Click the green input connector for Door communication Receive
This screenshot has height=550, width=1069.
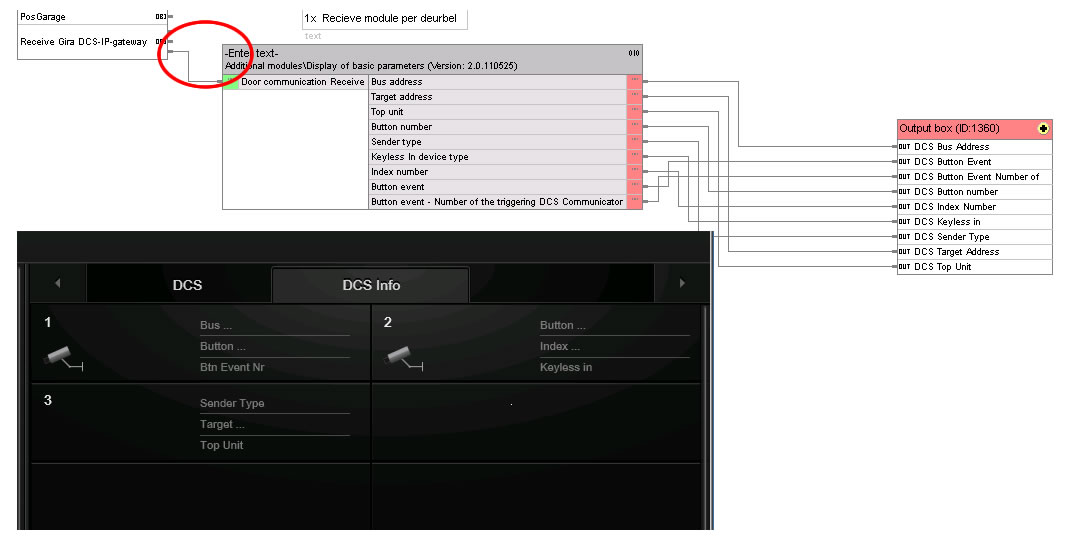tap(230, 82)
